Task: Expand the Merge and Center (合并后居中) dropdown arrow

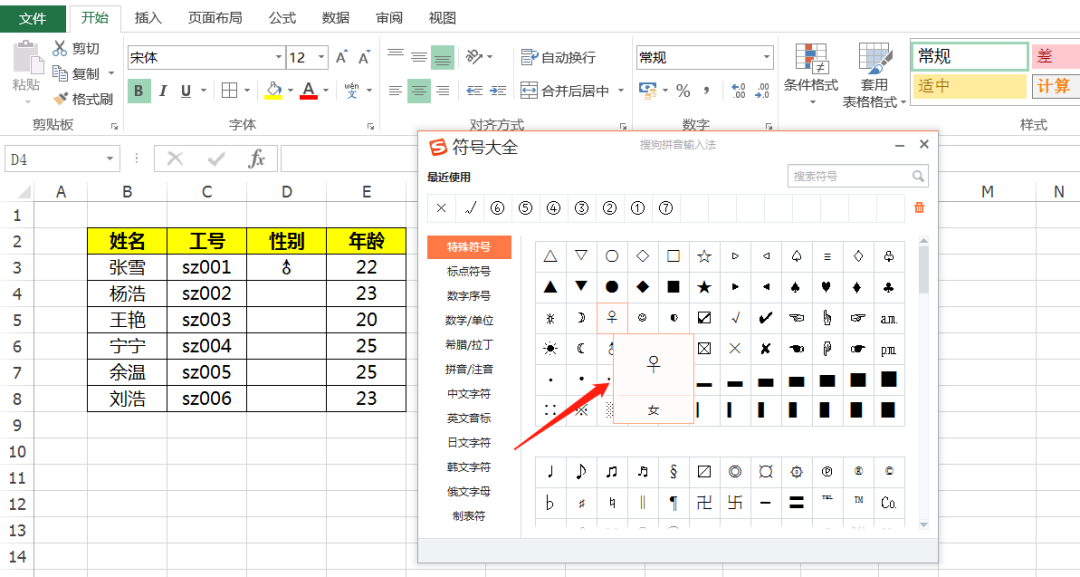Action: tap(621, 90)
